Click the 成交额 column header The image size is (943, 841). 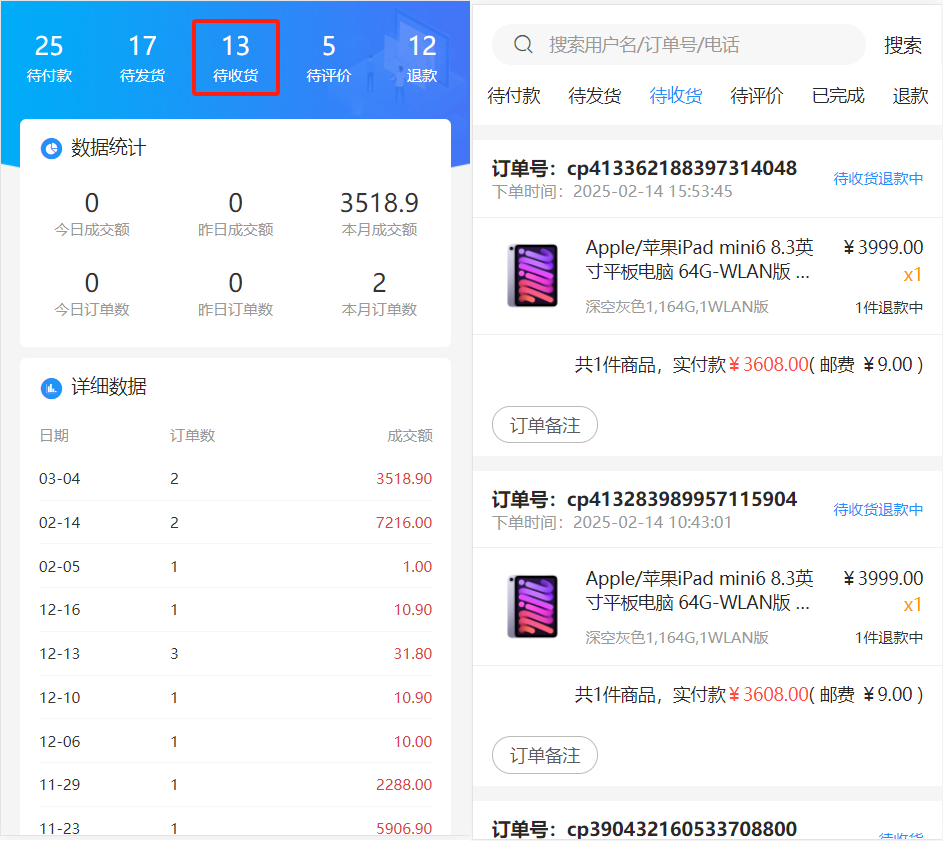click(410, 436)
